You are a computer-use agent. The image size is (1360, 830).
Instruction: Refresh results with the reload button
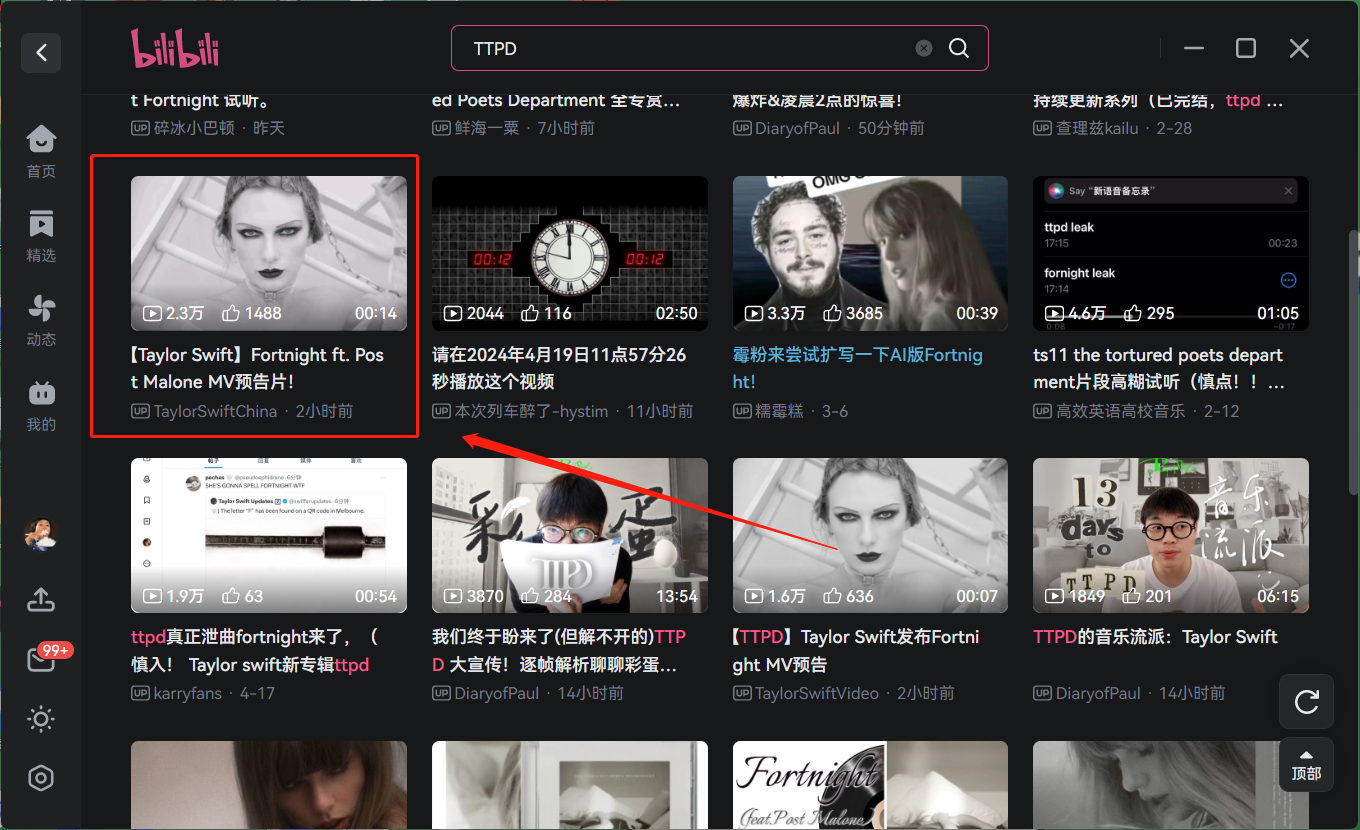(x=1306, y=701)
